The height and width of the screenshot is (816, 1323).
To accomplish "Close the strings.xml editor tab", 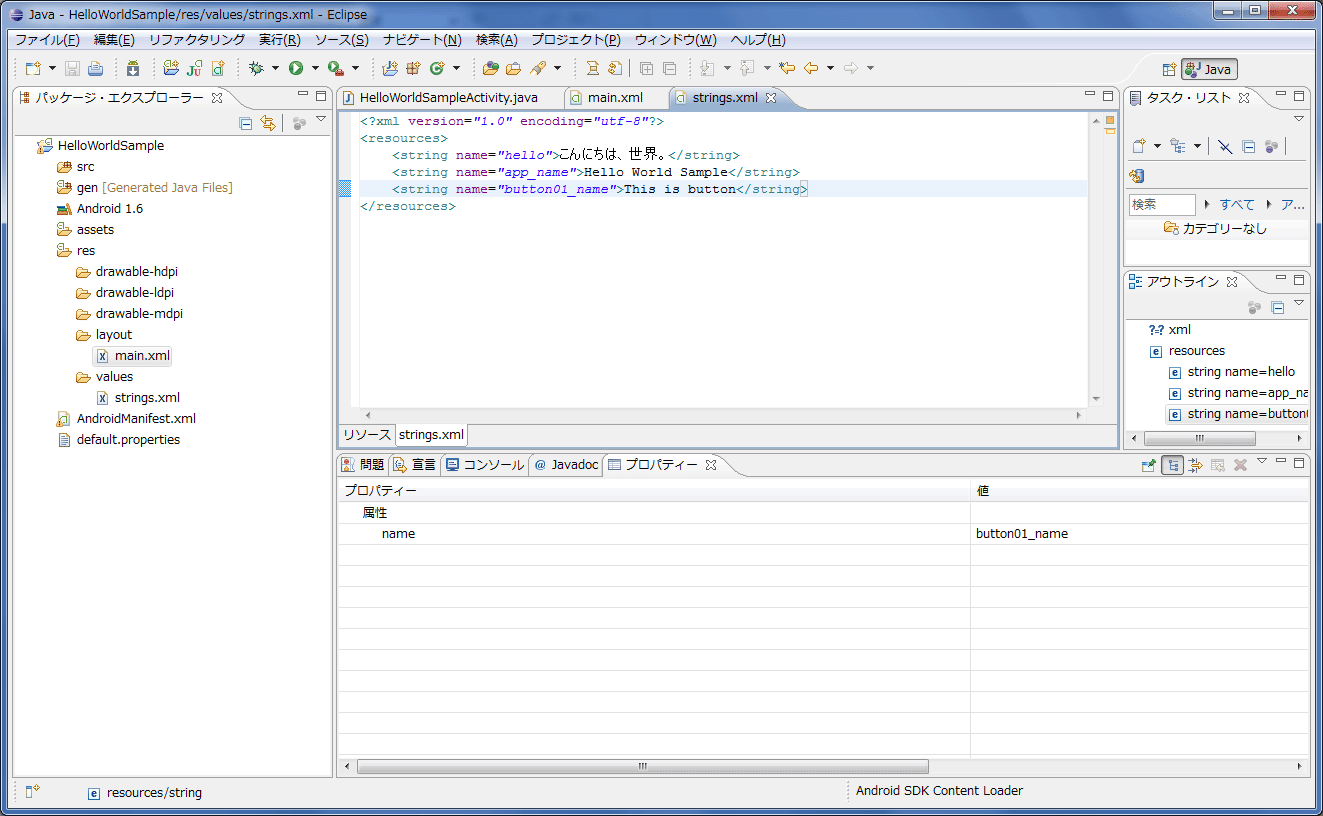I will (x=771, y=98).
